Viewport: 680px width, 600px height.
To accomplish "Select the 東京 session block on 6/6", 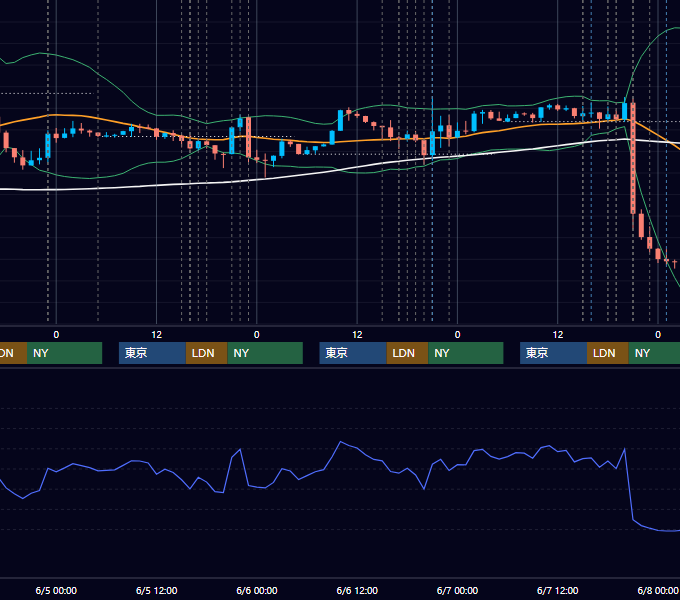I will 353,353.
